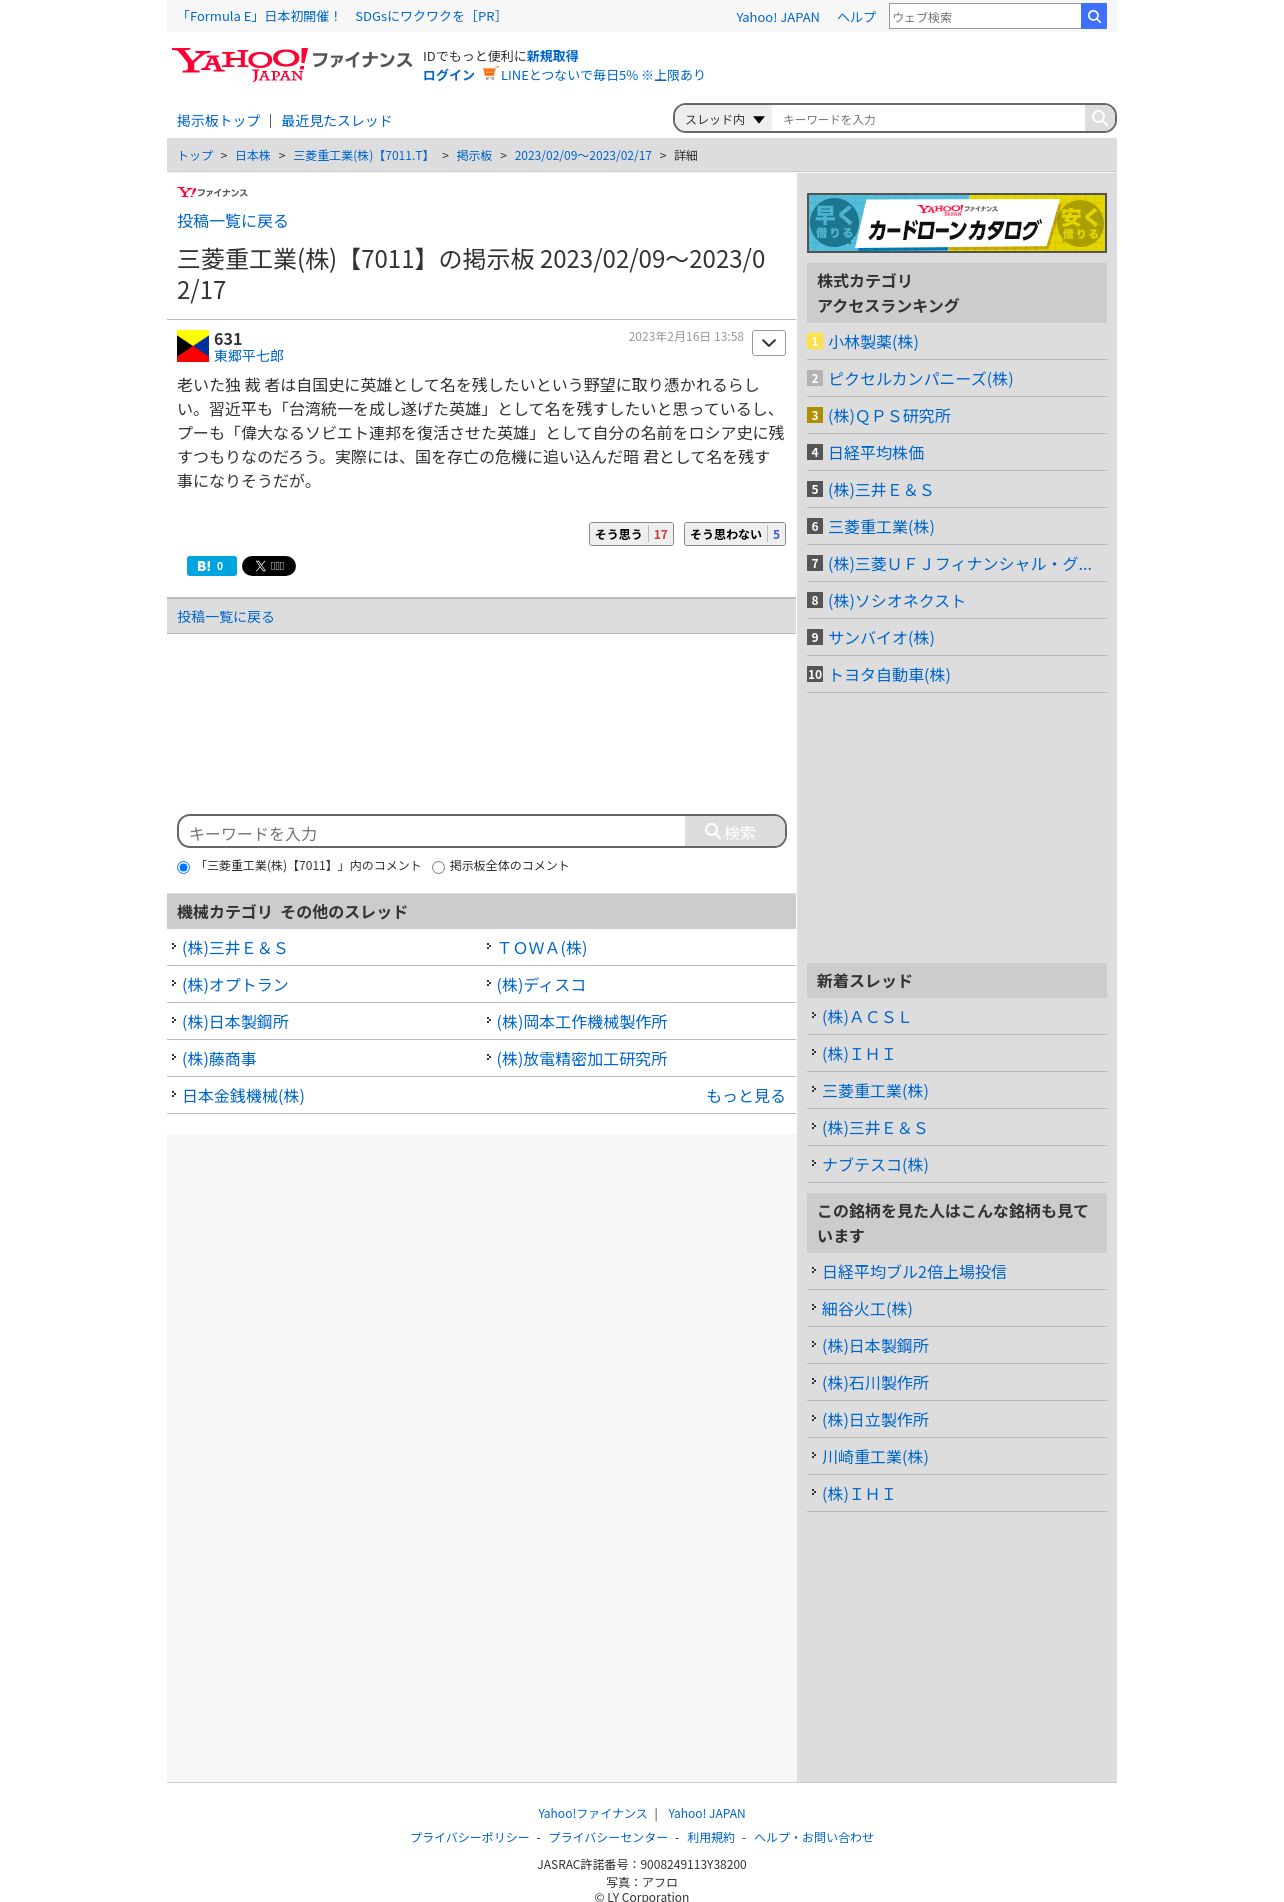The width and height of the screenshot is (1284, 1902).
Task: Click the blue web search magnifier button
Action: coord(1094,16)
